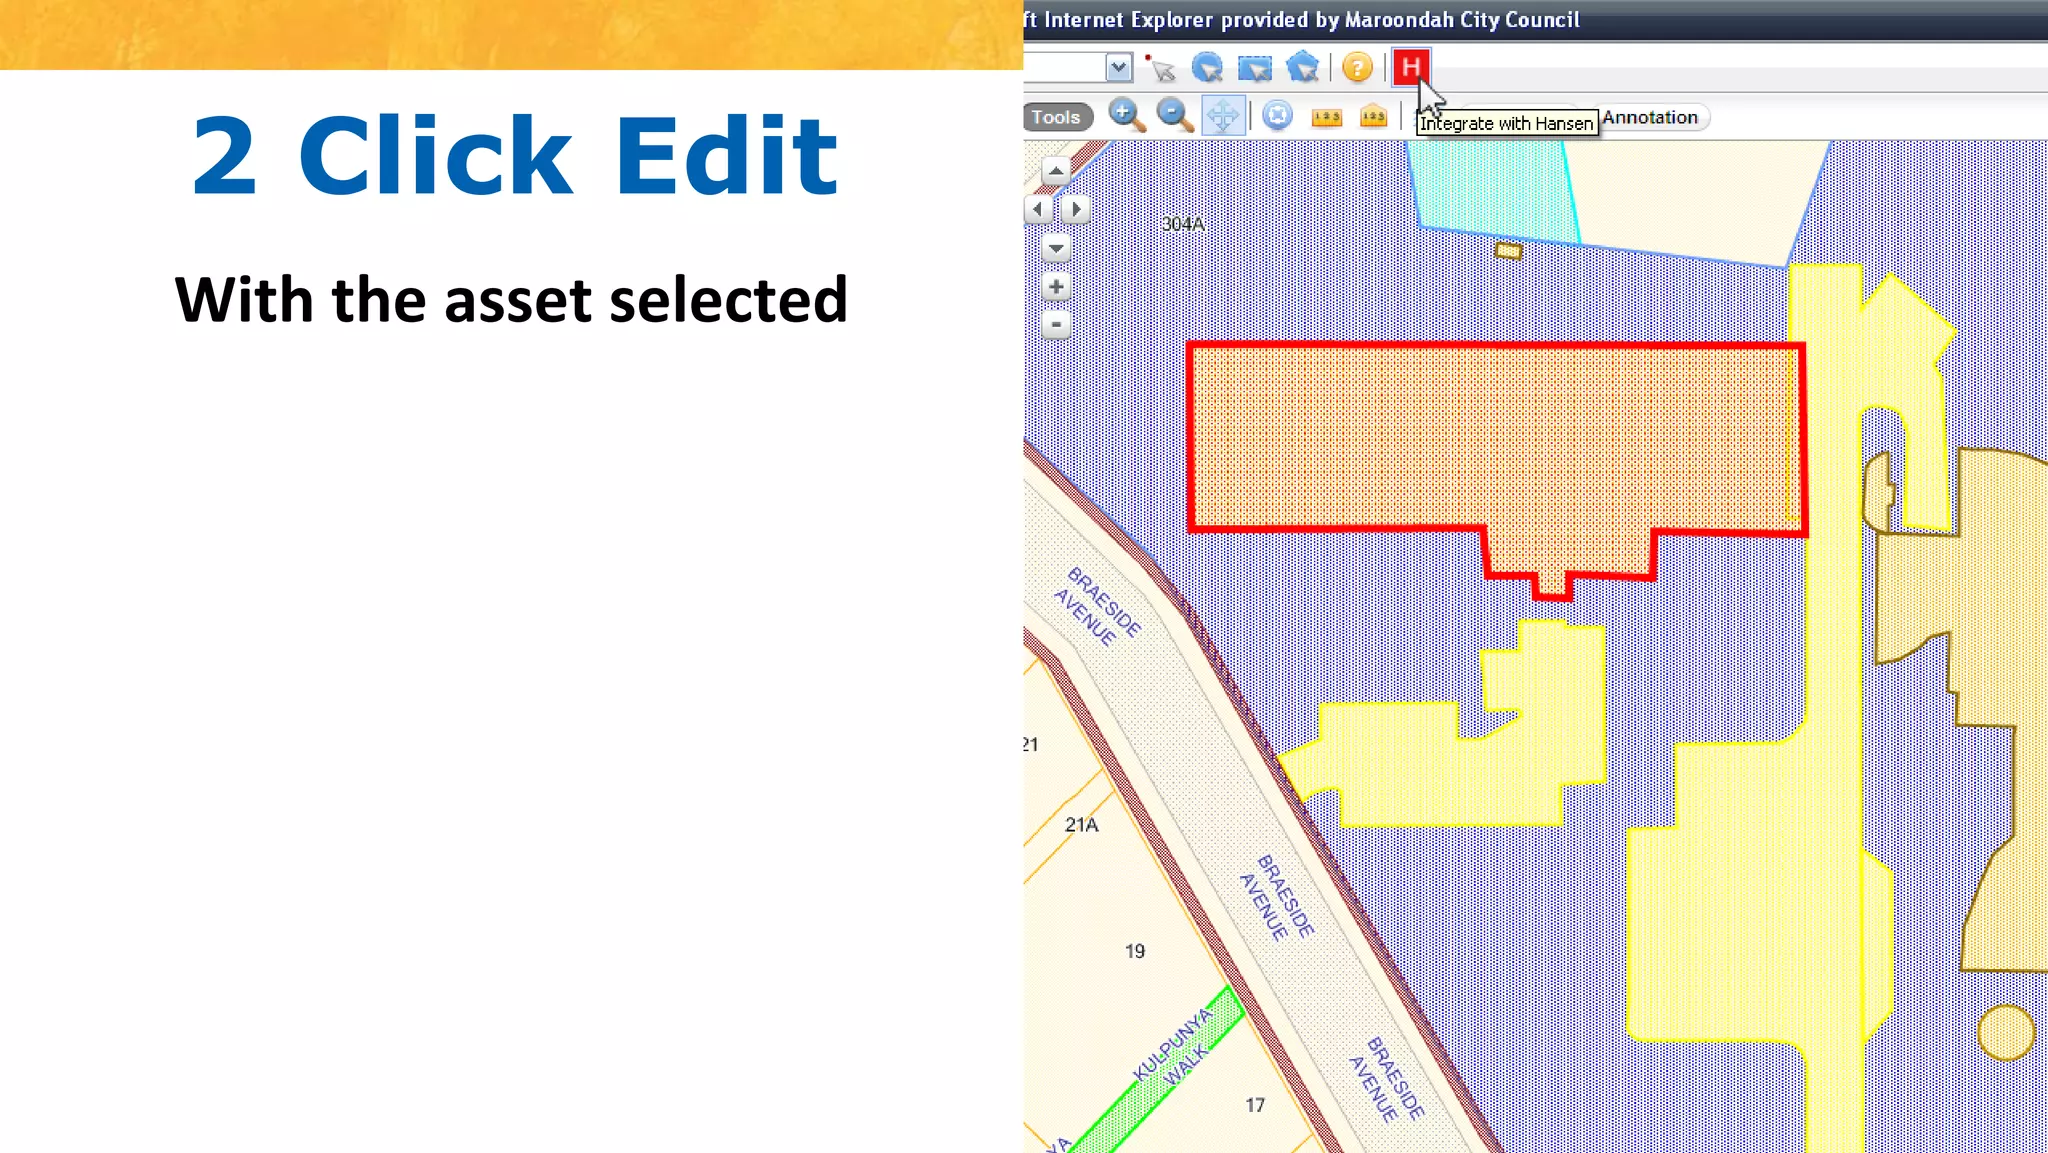The width and height of the screenshot is (2048, 1153).
Task: Click the parcel number 17
Action: click(1255, 1105)
